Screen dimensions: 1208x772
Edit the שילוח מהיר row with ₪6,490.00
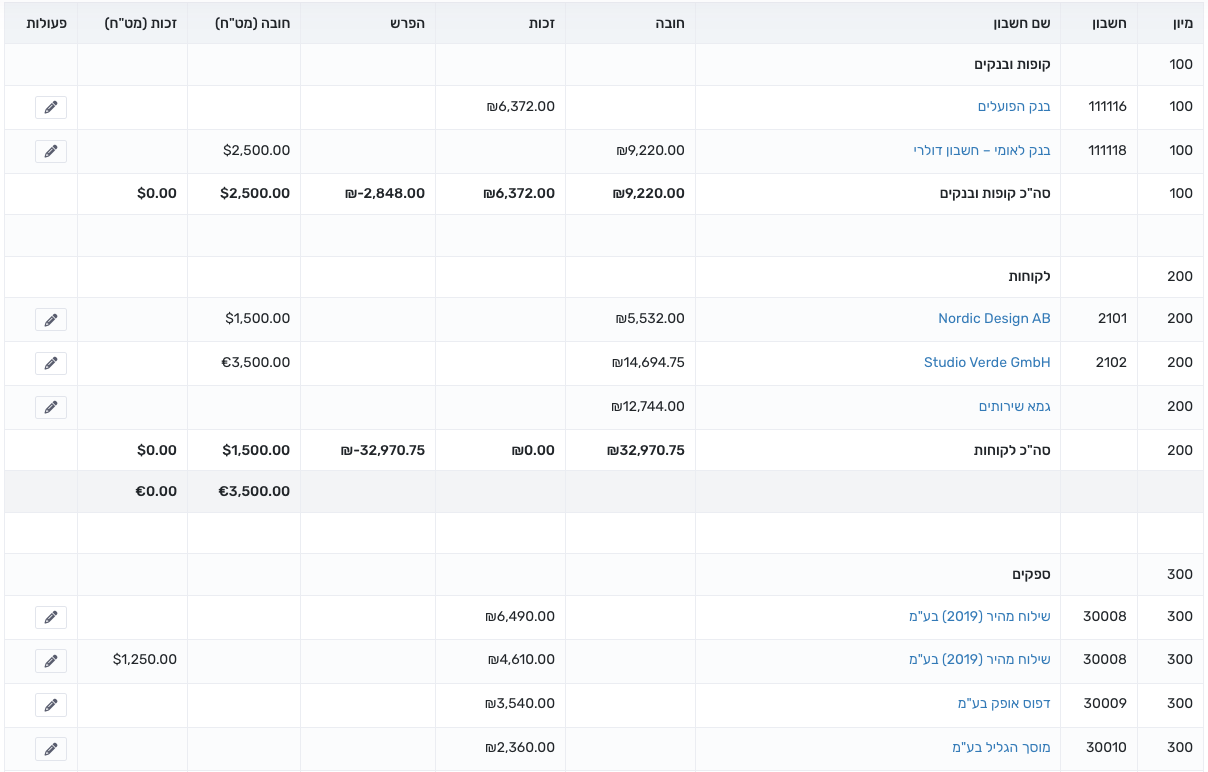[51, 617]
